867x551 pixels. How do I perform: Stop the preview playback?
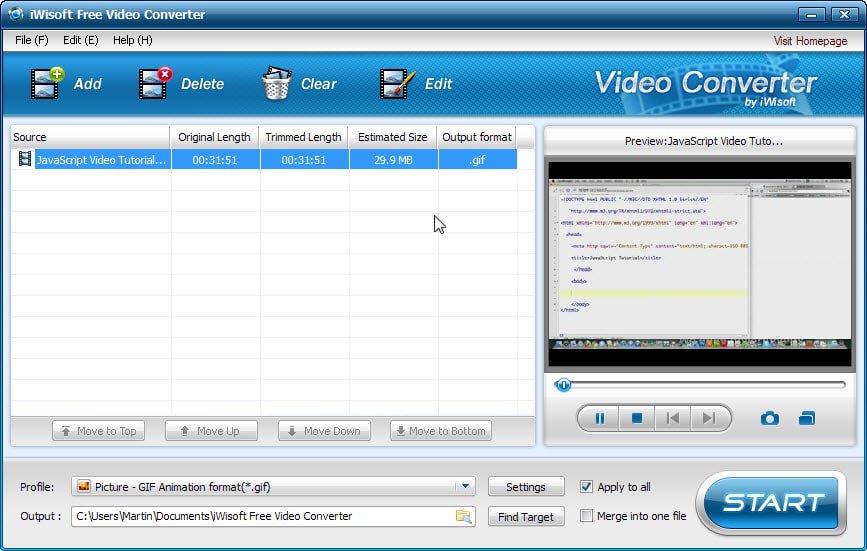pos(636,418)
